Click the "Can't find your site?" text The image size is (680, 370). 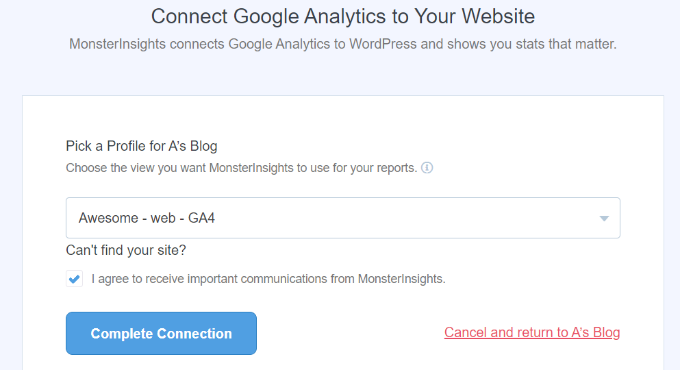(x=126, y=250)
